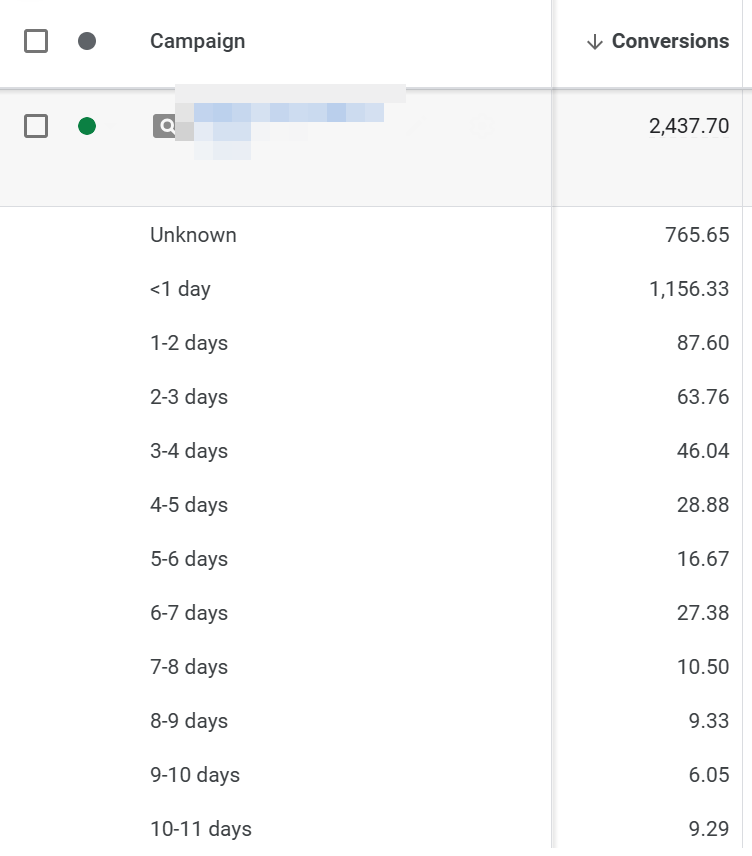Image resolution: width=752 pixels, height=856 pixels.
Task: Sort by the Campaign column header
Action: pos(197,41)
